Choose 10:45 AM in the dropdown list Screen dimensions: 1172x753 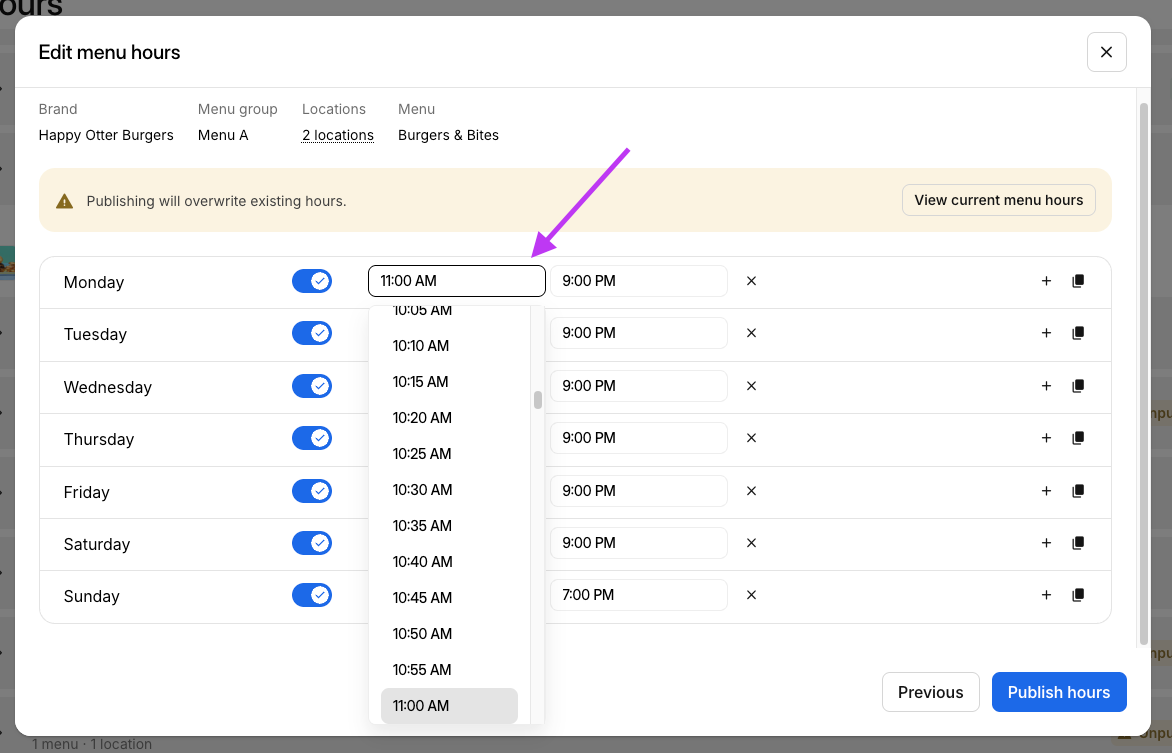422,598
